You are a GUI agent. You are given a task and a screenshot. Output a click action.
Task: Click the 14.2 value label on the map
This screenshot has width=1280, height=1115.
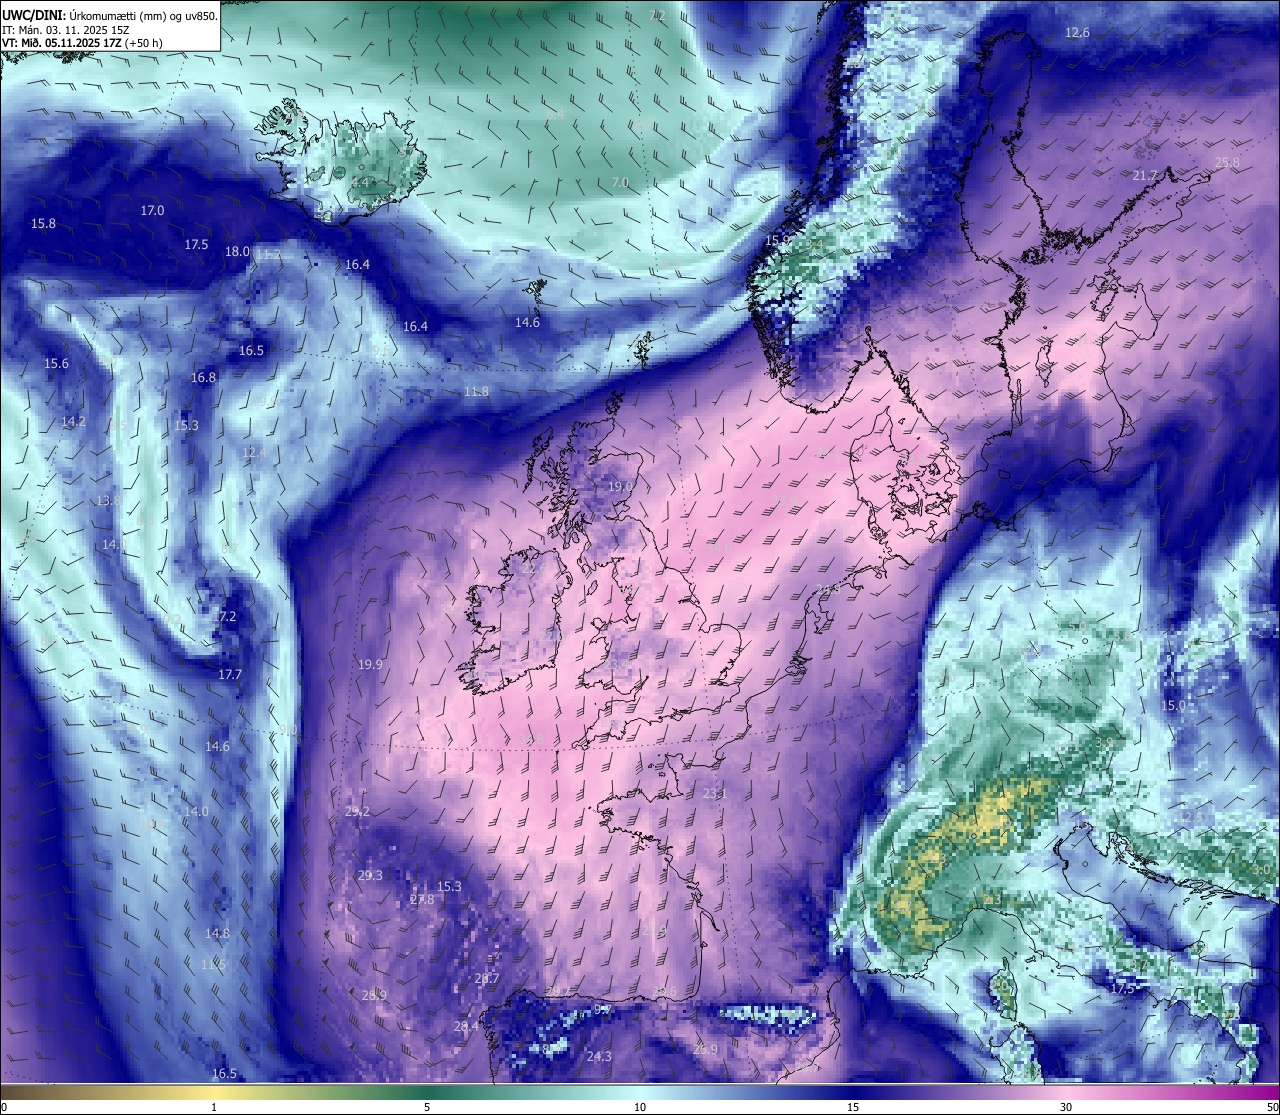(73, 422)
